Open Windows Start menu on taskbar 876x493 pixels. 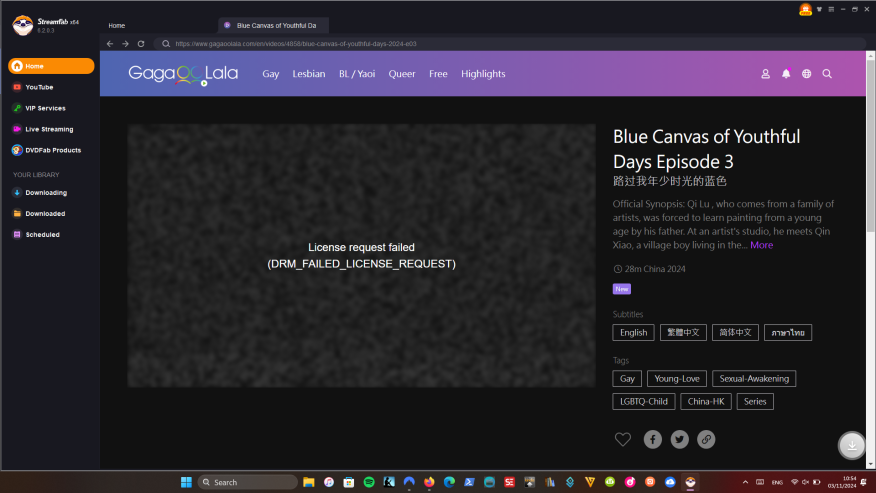[x=186, y=482]
